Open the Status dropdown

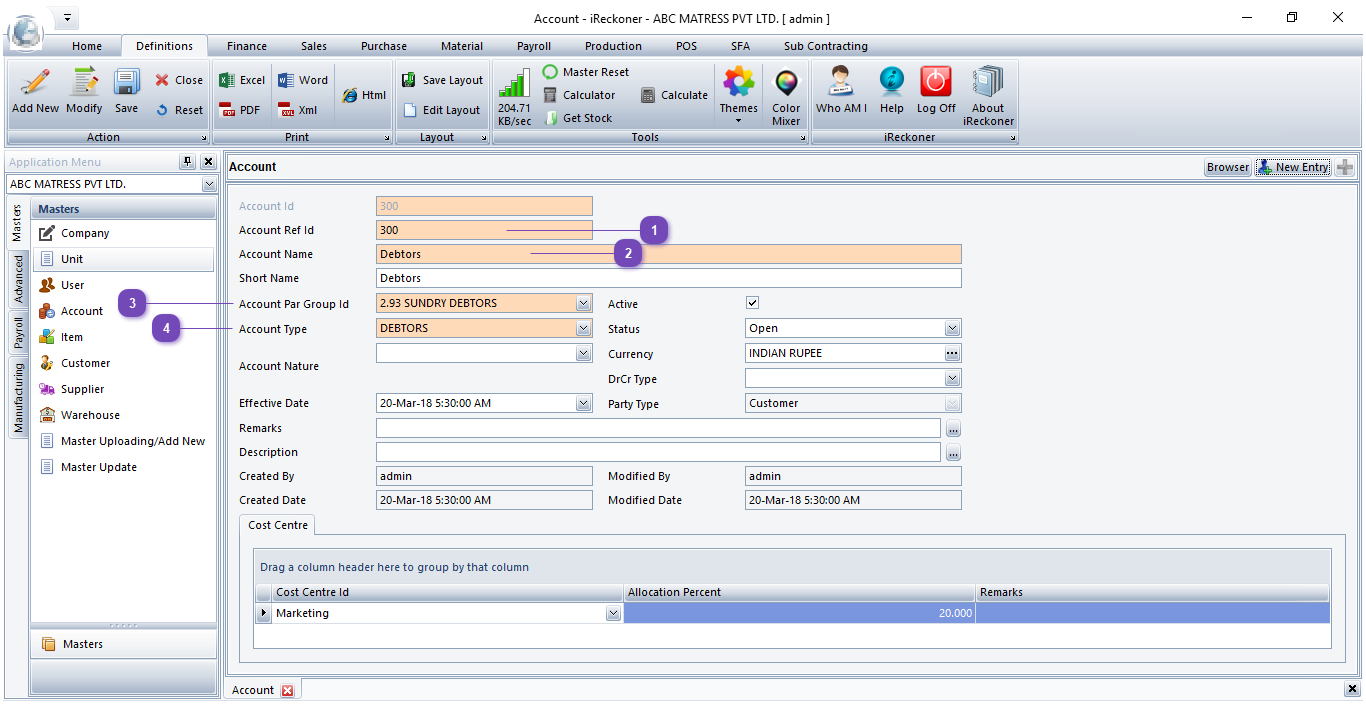click(952, 328)
